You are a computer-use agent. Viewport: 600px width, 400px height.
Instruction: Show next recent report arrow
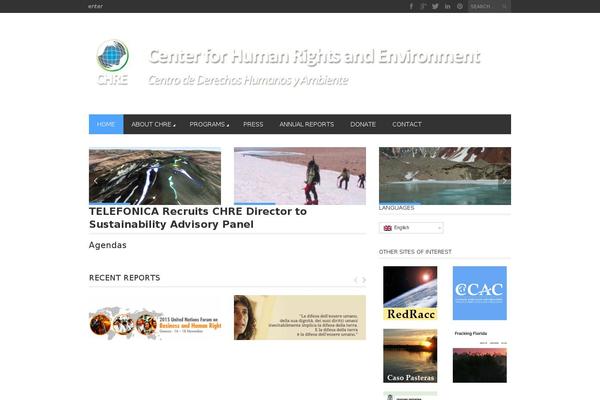click(x=364, y=280)
